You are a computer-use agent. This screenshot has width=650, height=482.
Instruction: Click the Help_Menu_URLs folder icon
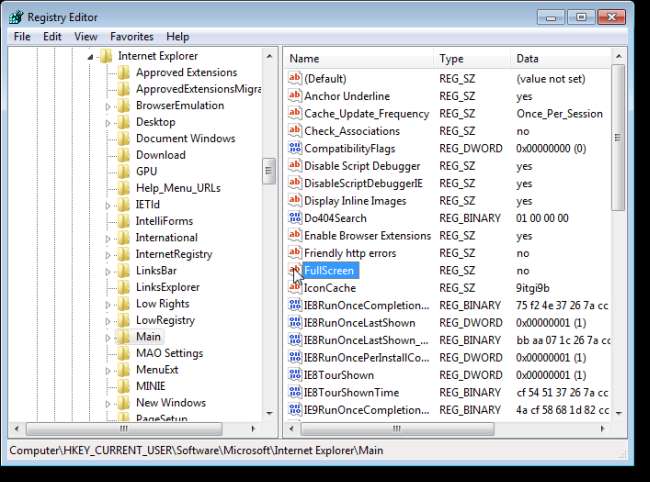pos(124,188)
